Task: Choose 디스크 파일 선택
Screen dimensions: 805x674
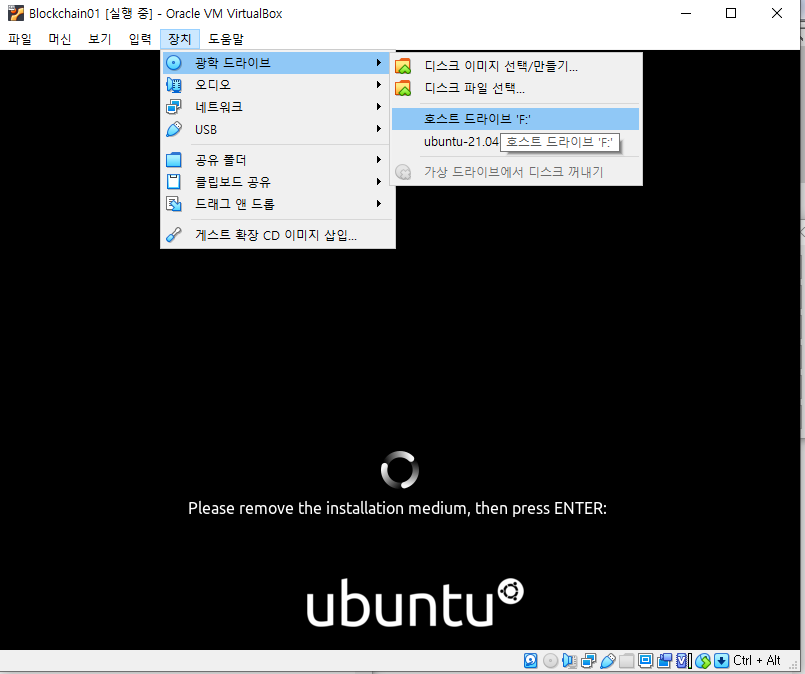Action: tap(515, 88)
